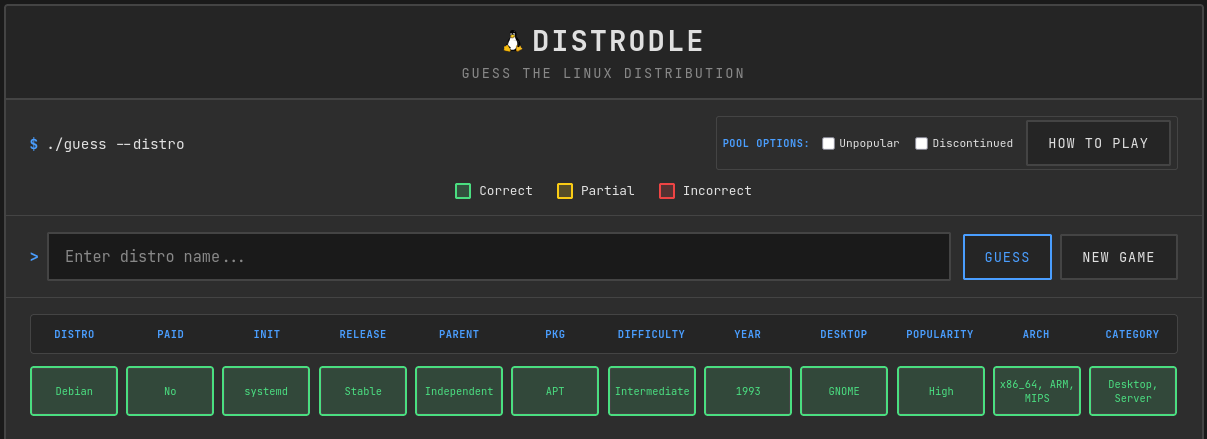This screenshot has height=439, width=1207.
Task: Select the Debian distro result cell
Action: 74,391
